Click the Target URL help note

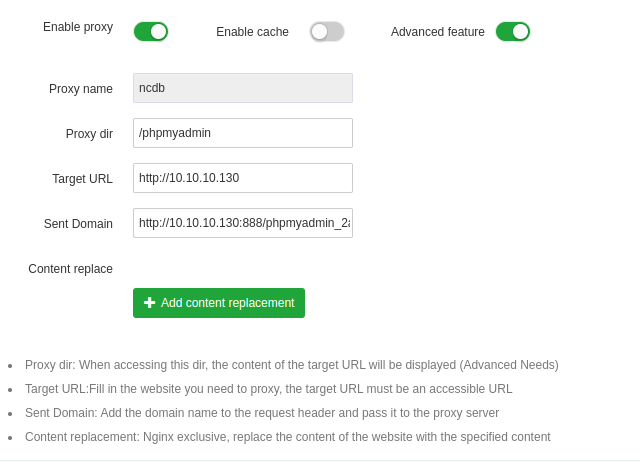(x=268, y=389)
